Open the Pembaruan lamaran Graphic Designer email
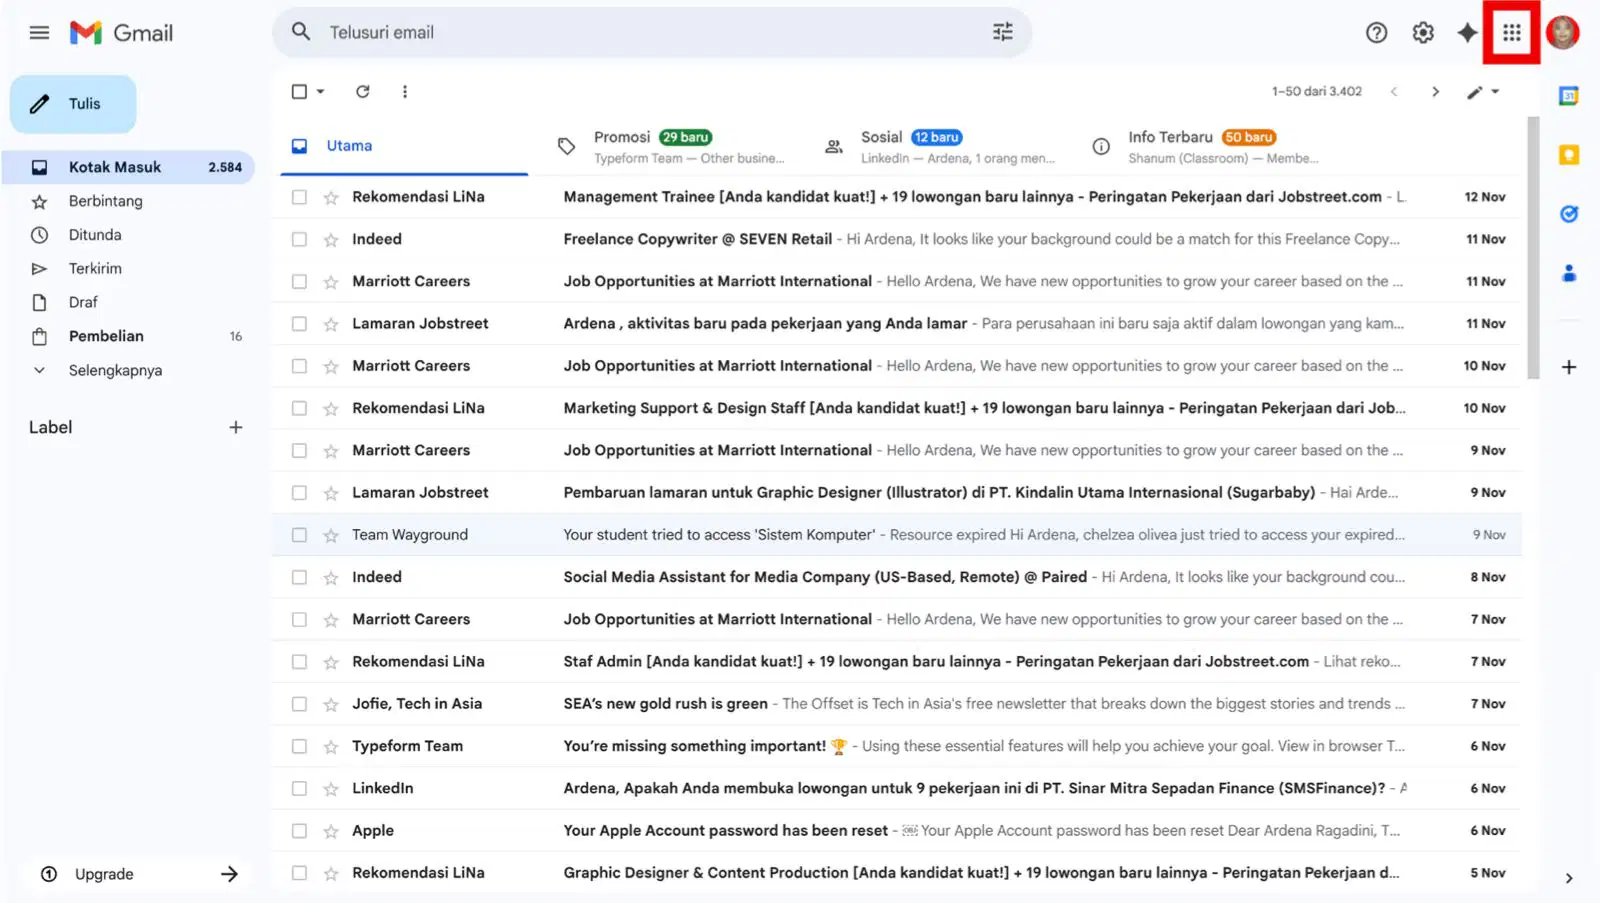The image size is (1600, 903). click(897, 493)
